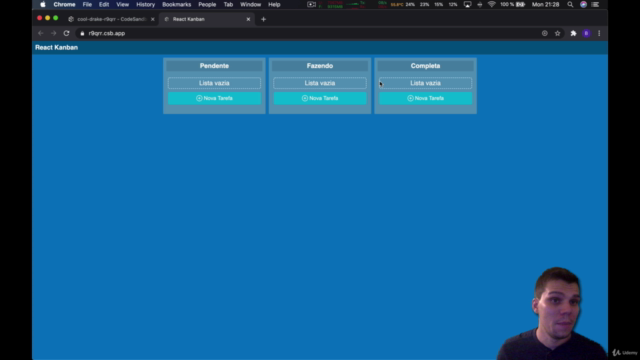Click the screen recording icon in menu bar

(x=311, y=4)
